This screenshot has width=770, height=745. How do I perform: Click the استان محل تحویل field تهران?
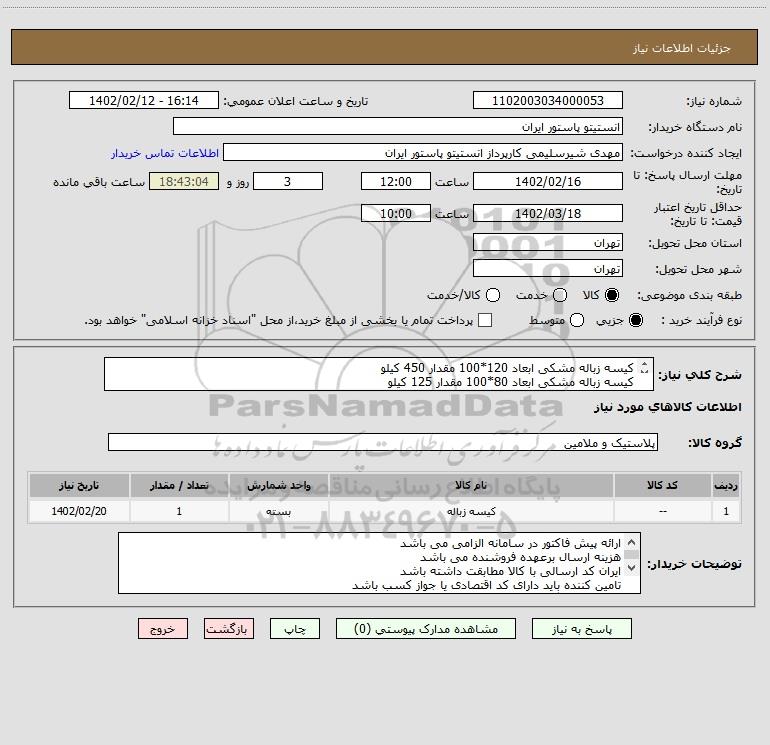(548, 242)
